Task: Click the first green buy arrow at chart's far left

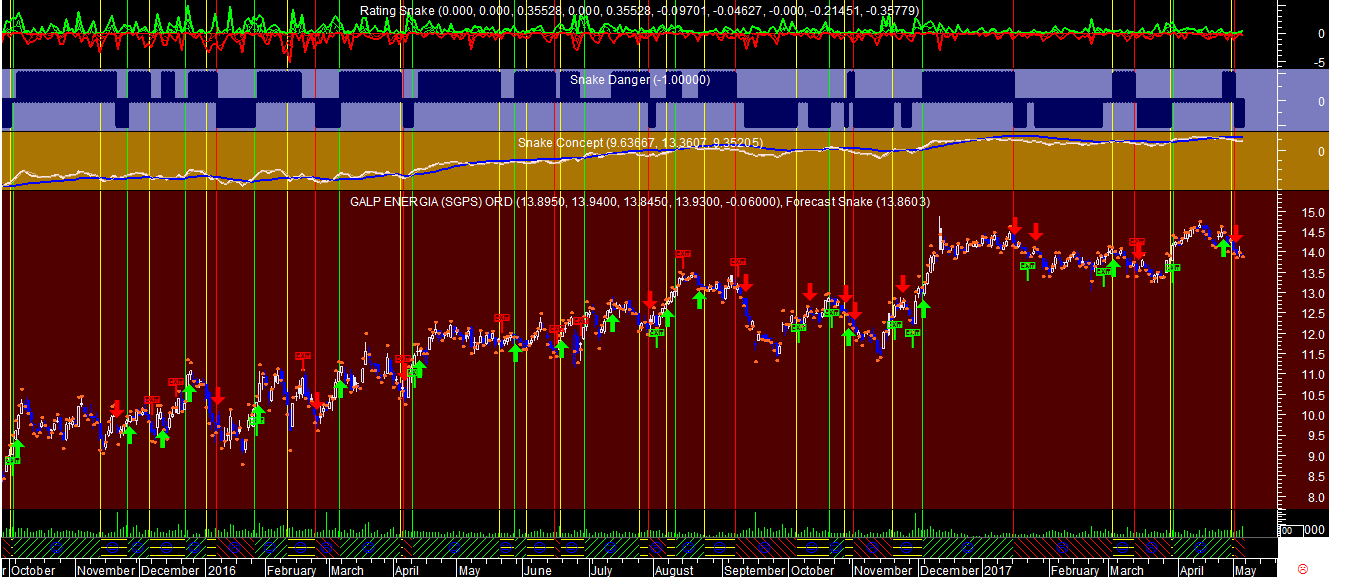Action: point(16,447)
